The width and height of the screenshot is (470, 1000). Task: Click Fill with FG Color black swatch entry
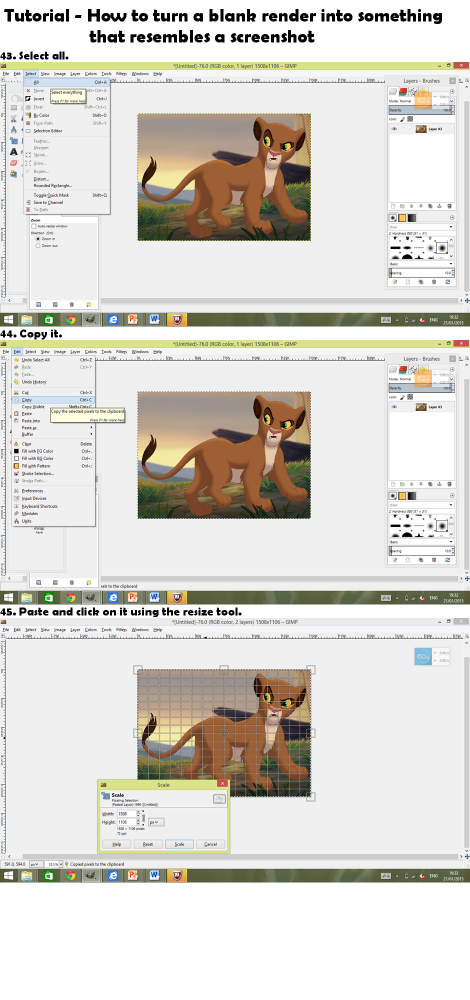click(53, 451)
